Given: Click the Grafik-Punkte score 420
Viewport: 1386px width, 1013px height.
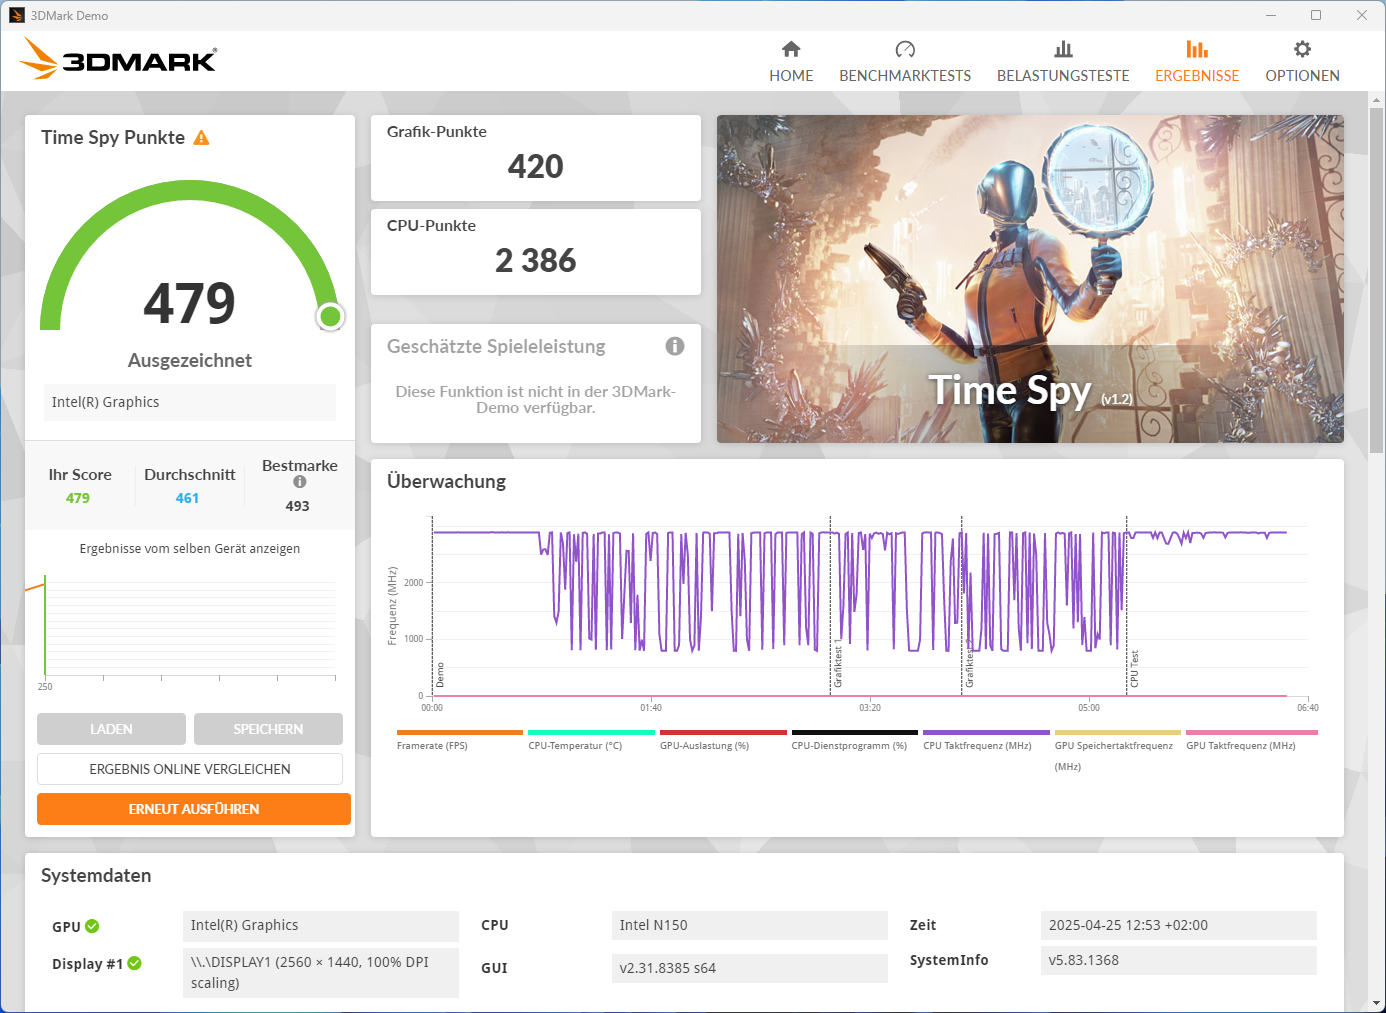Looking at the screenshot, I should click(x=536, y=166).
